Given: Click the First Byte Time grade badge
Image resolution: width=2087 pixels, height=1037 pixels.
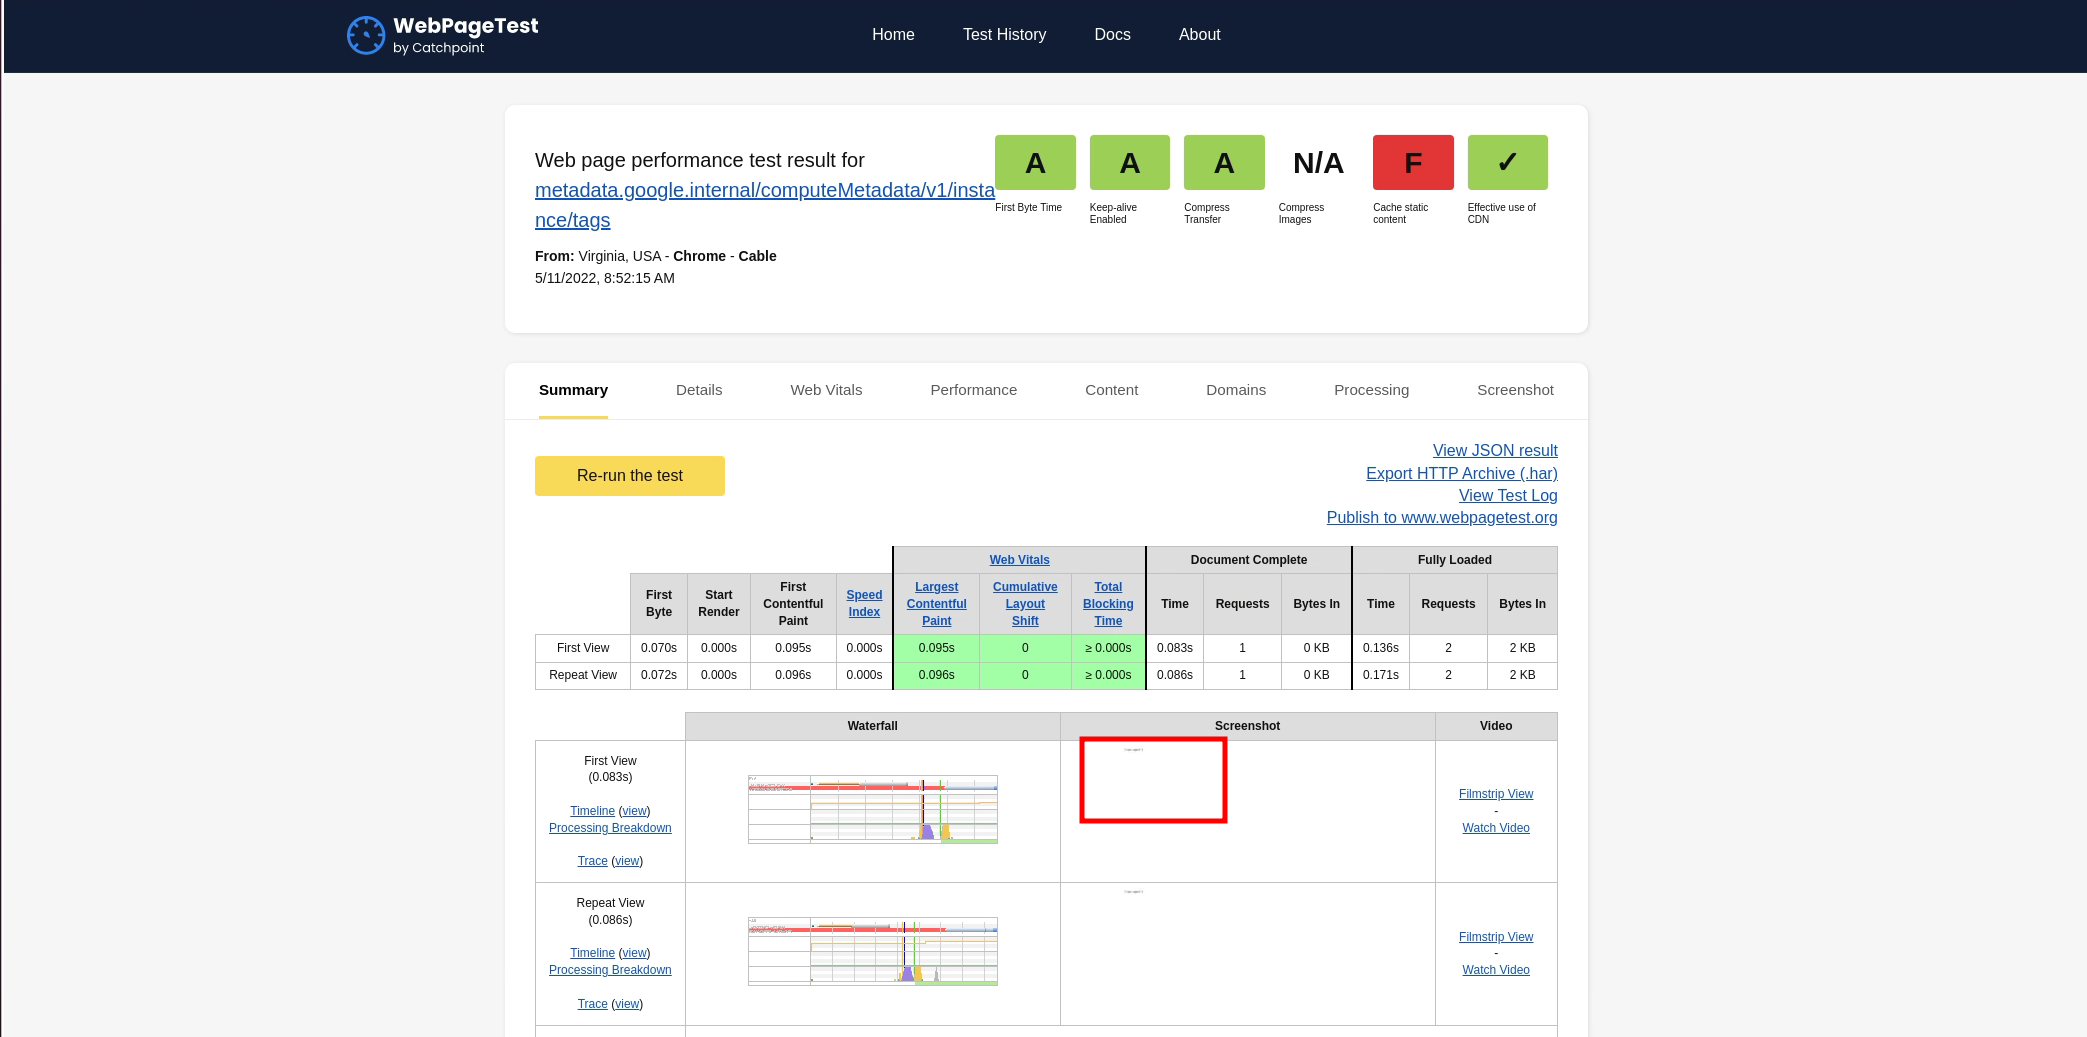Looking at the screenshot, I should (1035, 162).
